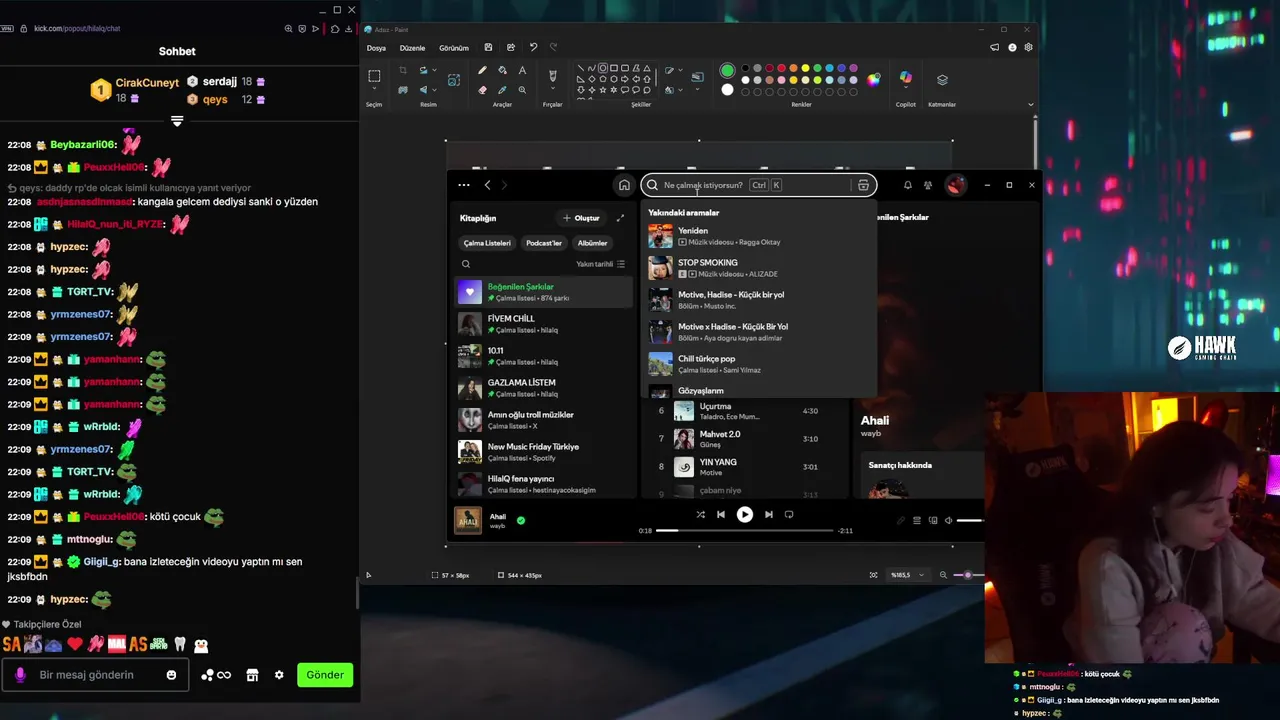1280x720 pixels.
Task: Open Düzenle menu in Paint
Action: 412,48
